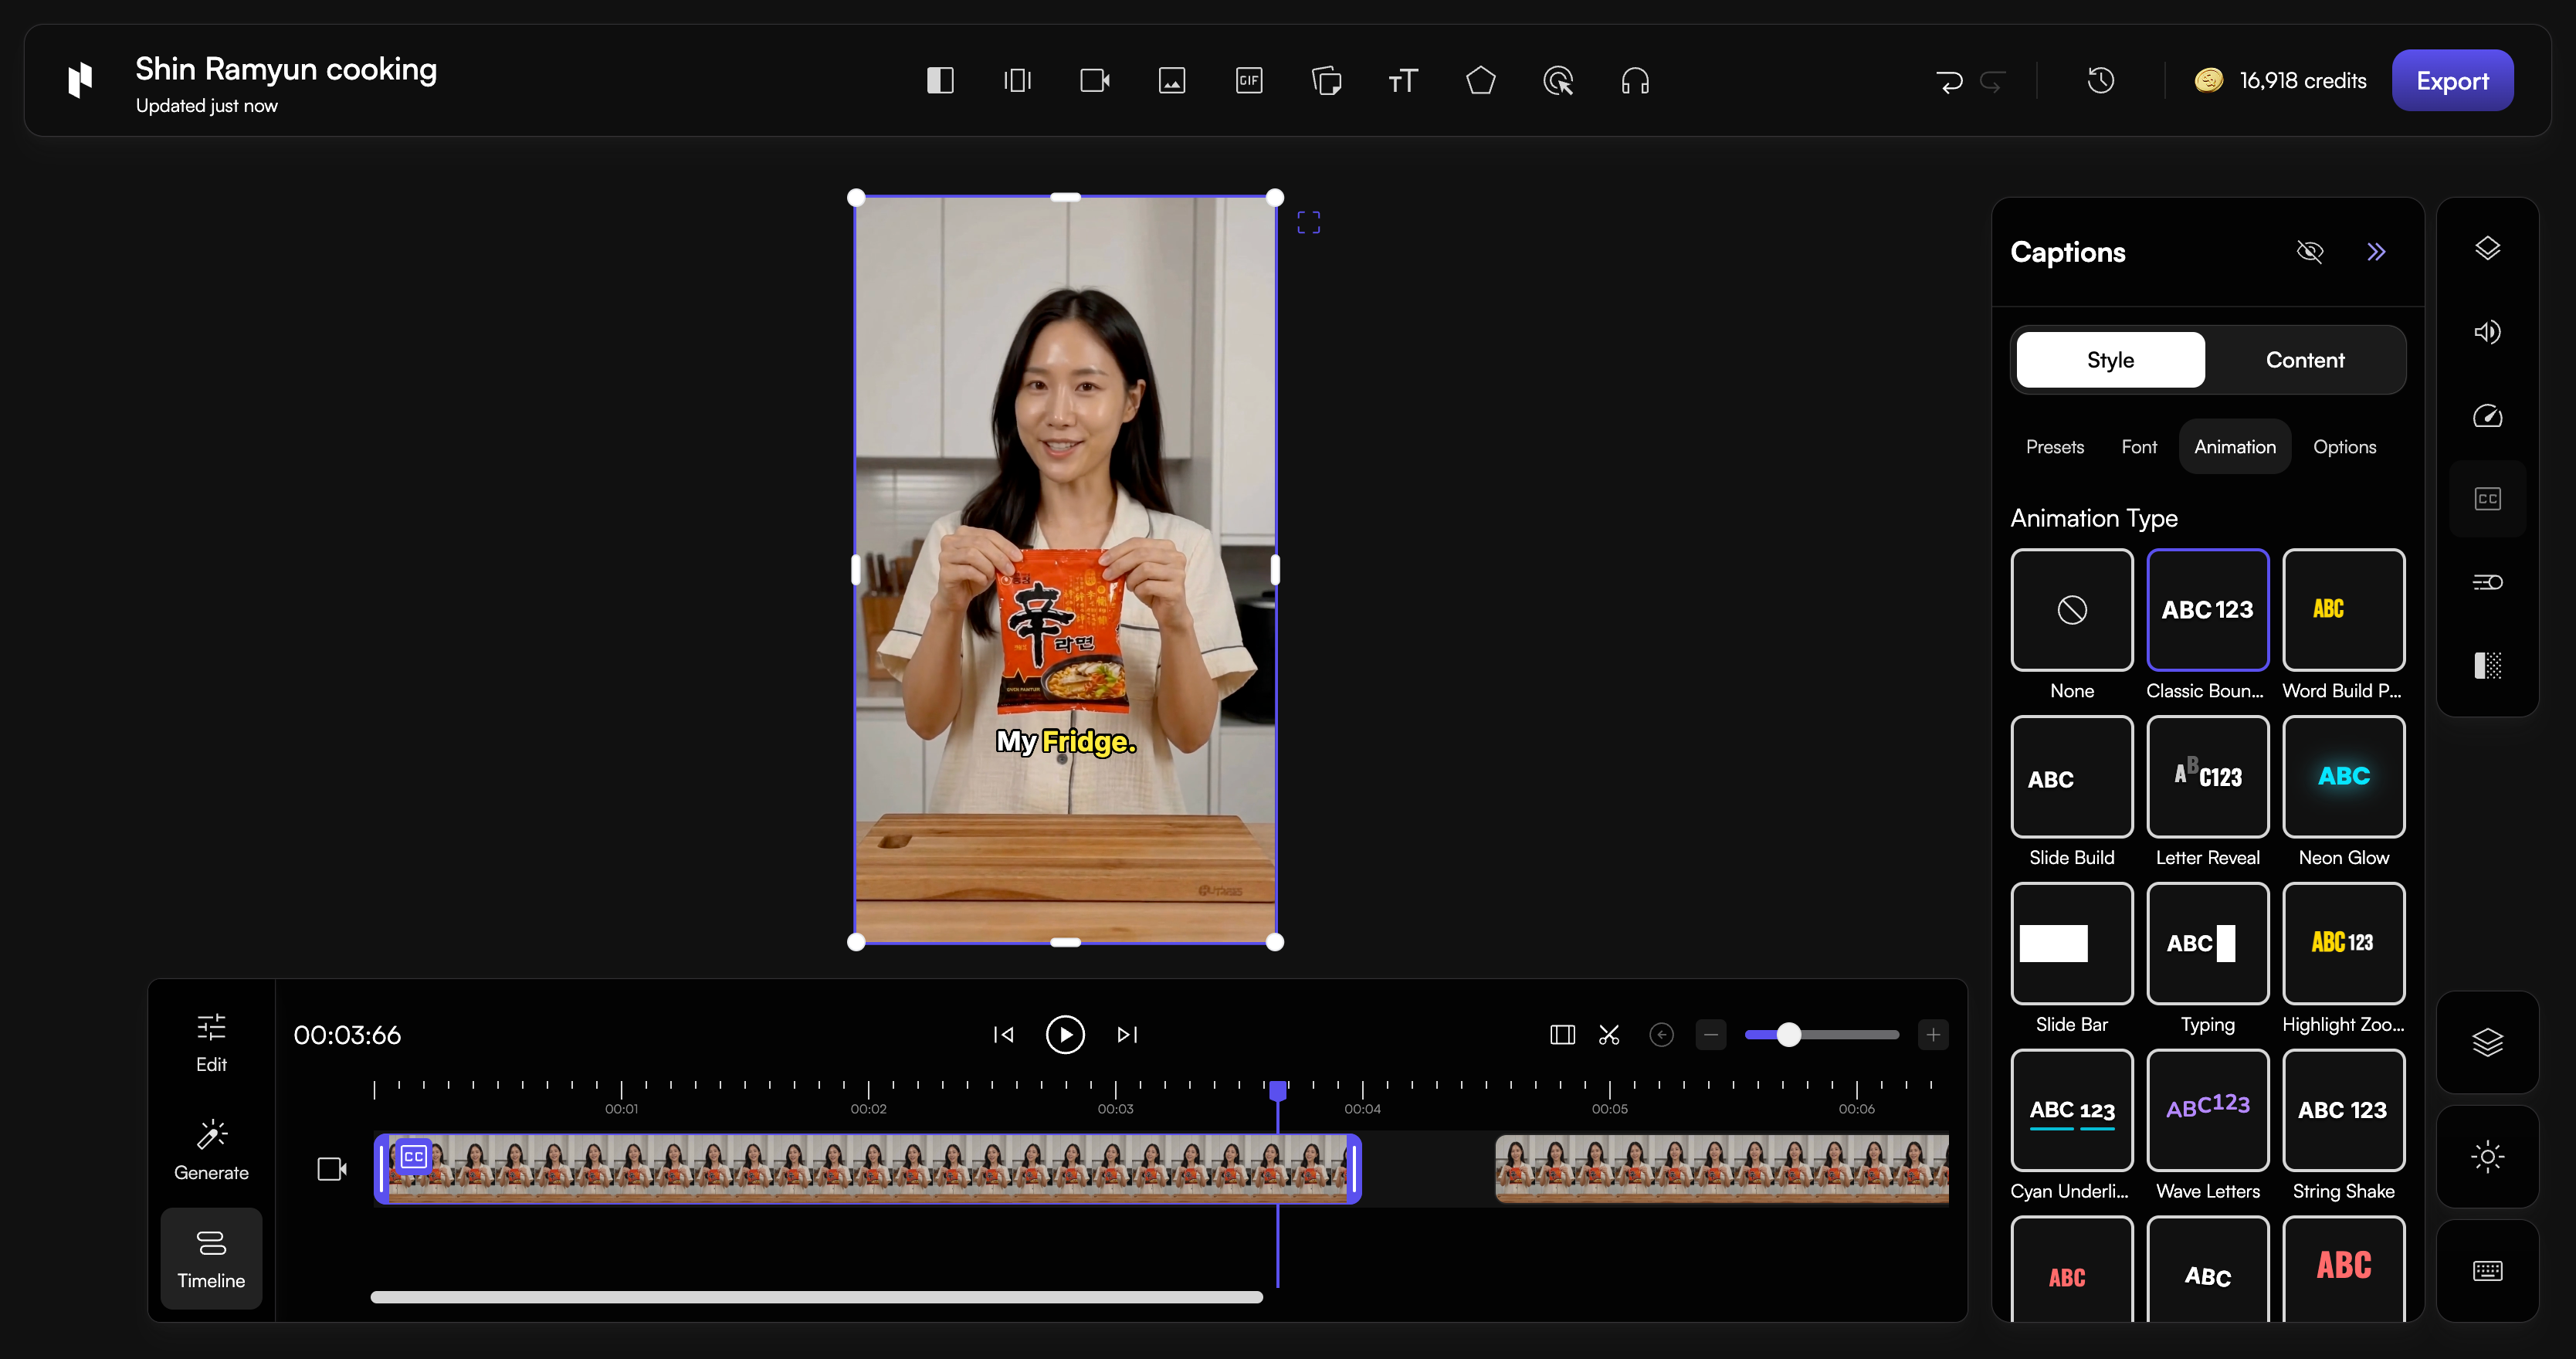The height and width of the screenshot is (1359, 2576).
Task: Switch to the Style tab
Action: (x=2110, y=360)
